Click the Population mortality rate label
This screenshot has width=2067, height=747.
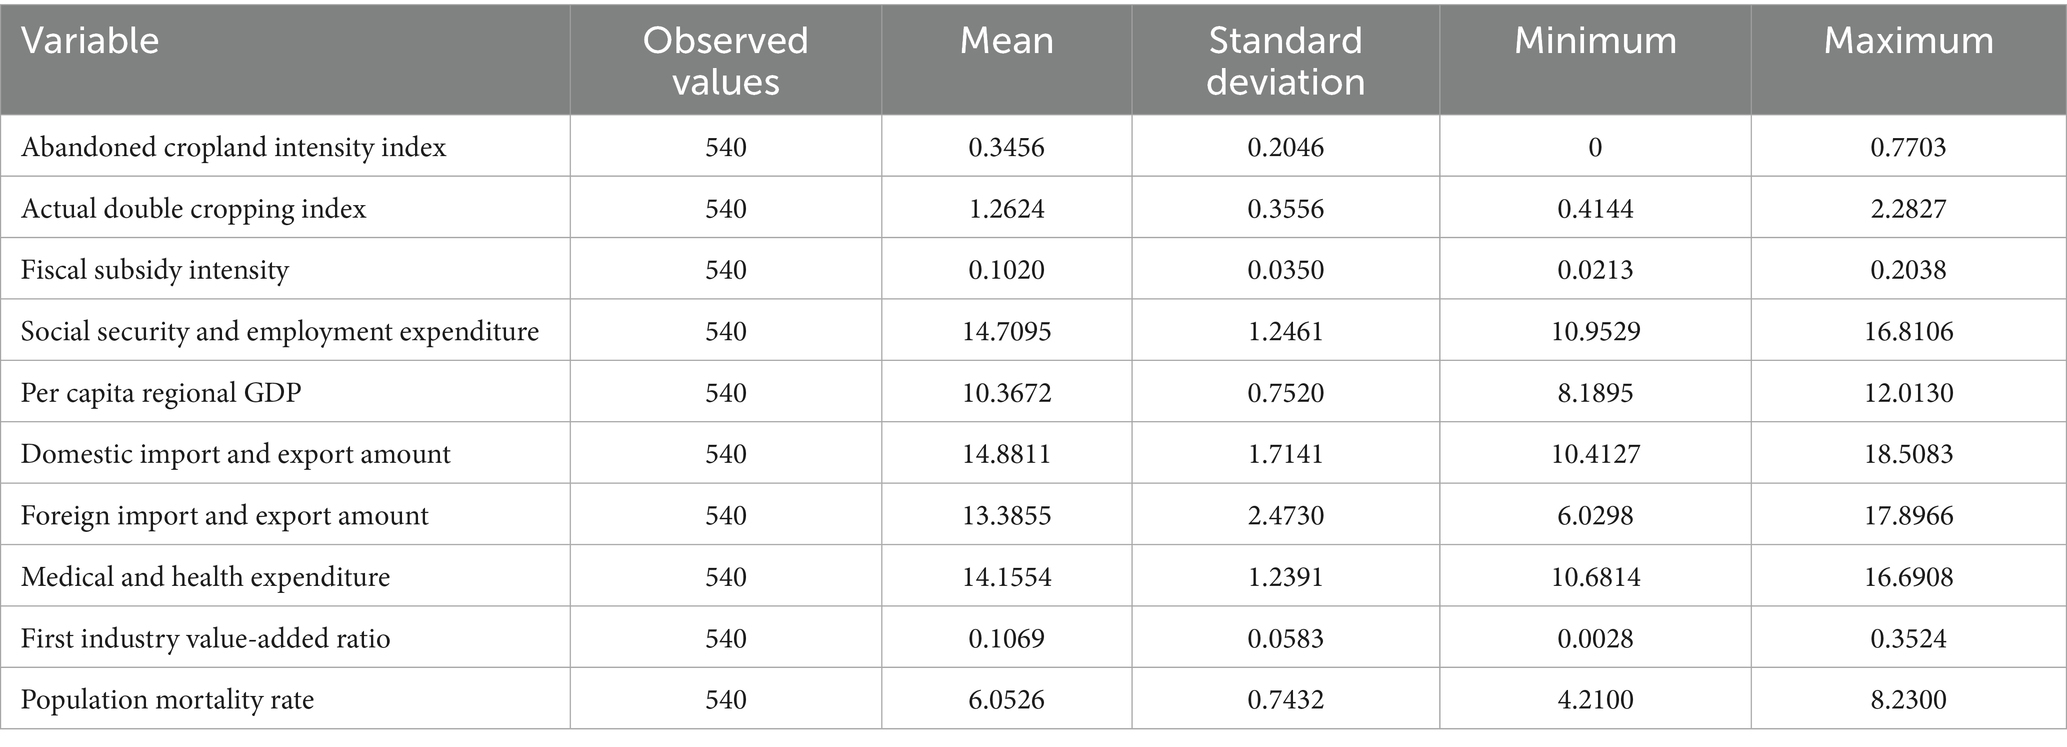[168, 699]
